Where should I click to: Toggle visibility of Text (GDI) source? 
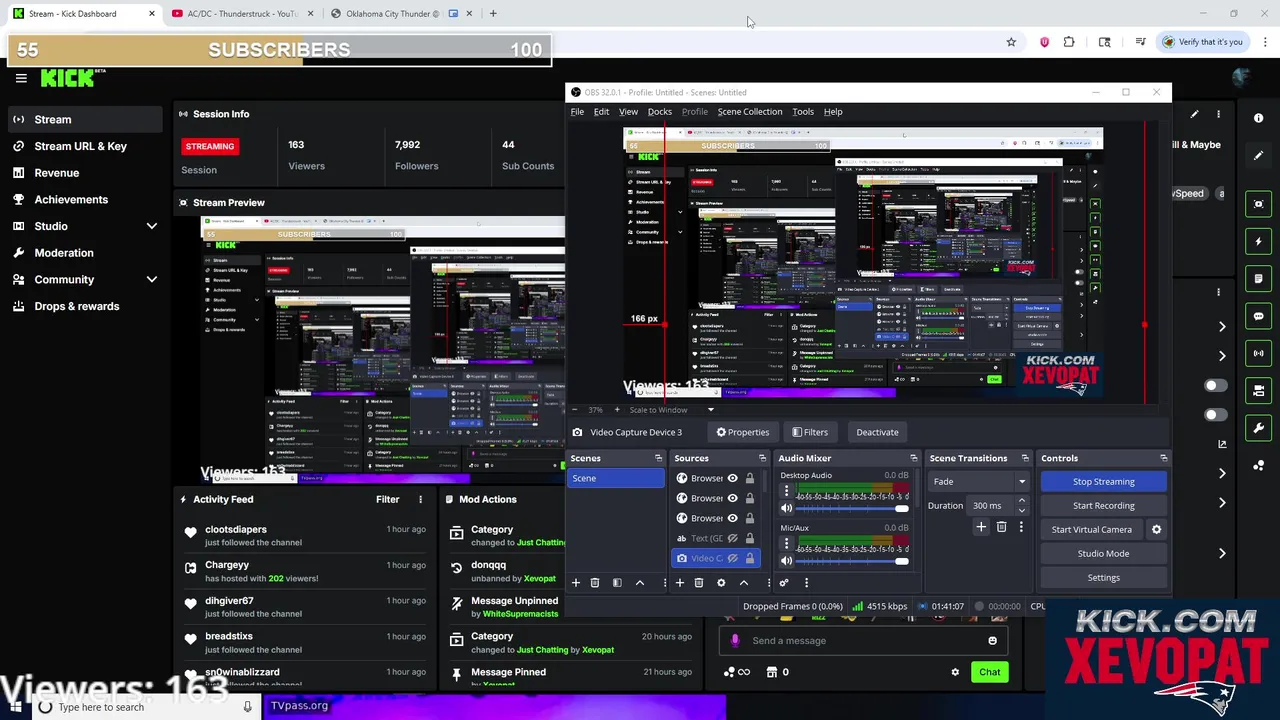pyautogui.click(x=732, y=538)
